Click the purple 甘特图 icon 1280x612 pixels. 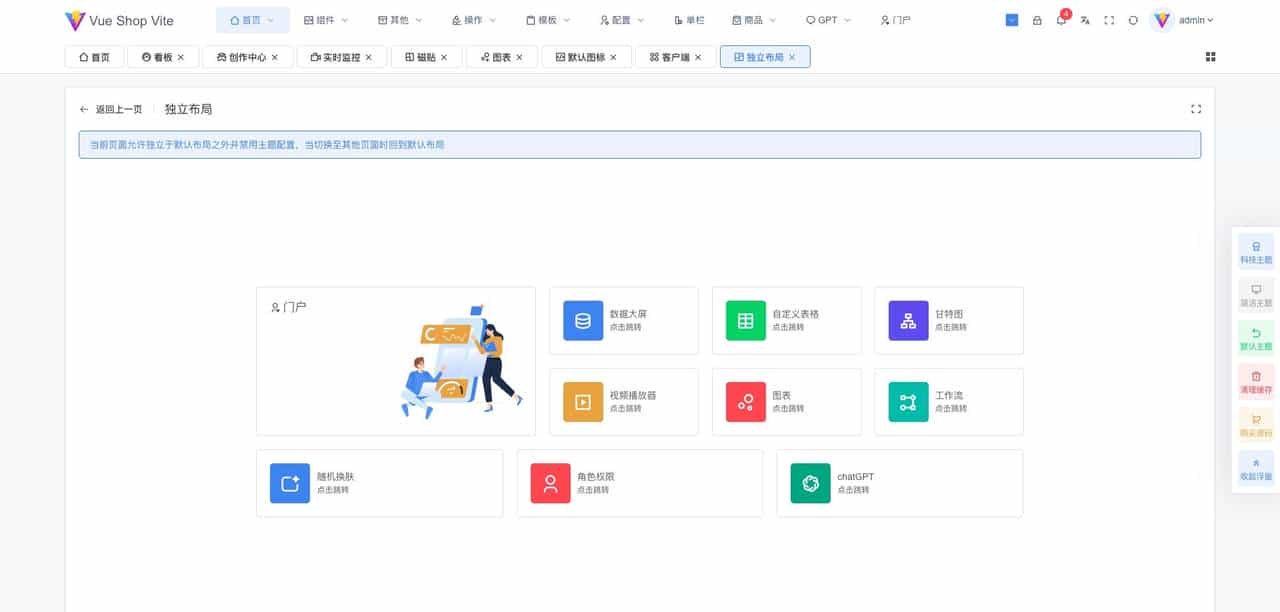(x=906, y=320)
